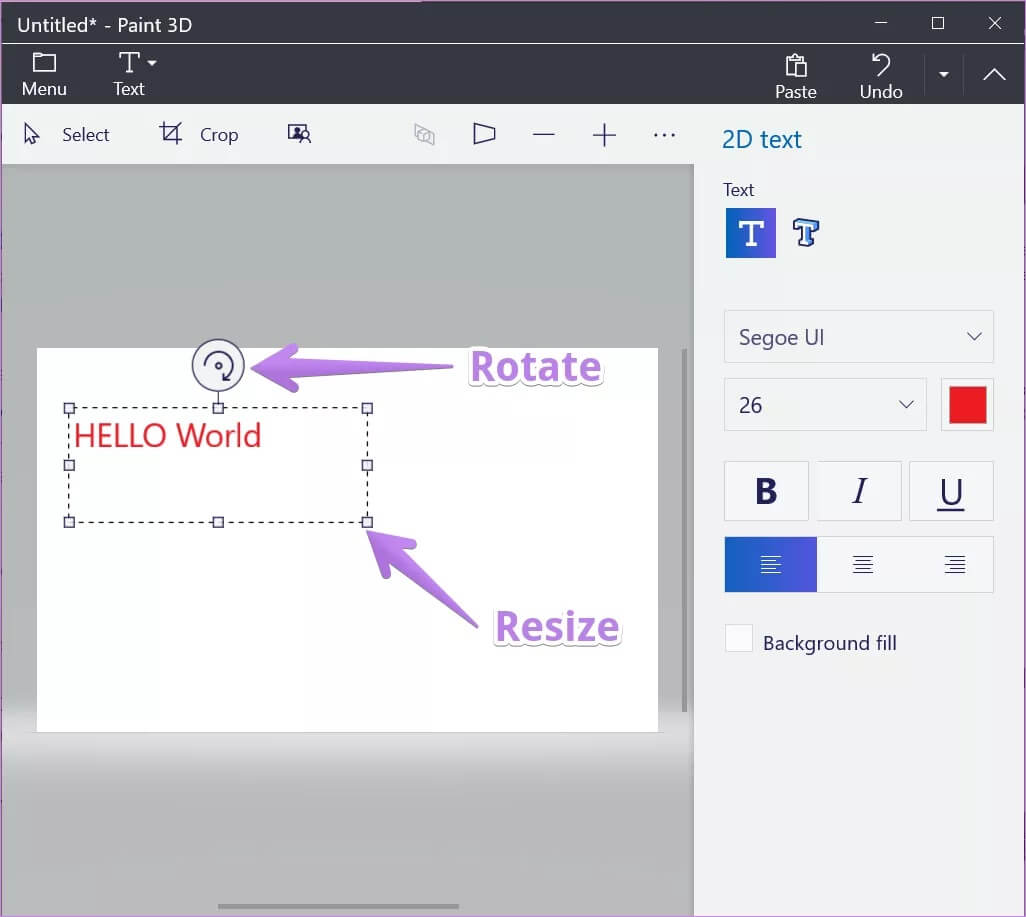Toggle bold text formatting
The height and width of the screenshot is (917, 1026).
coord(766,491)
